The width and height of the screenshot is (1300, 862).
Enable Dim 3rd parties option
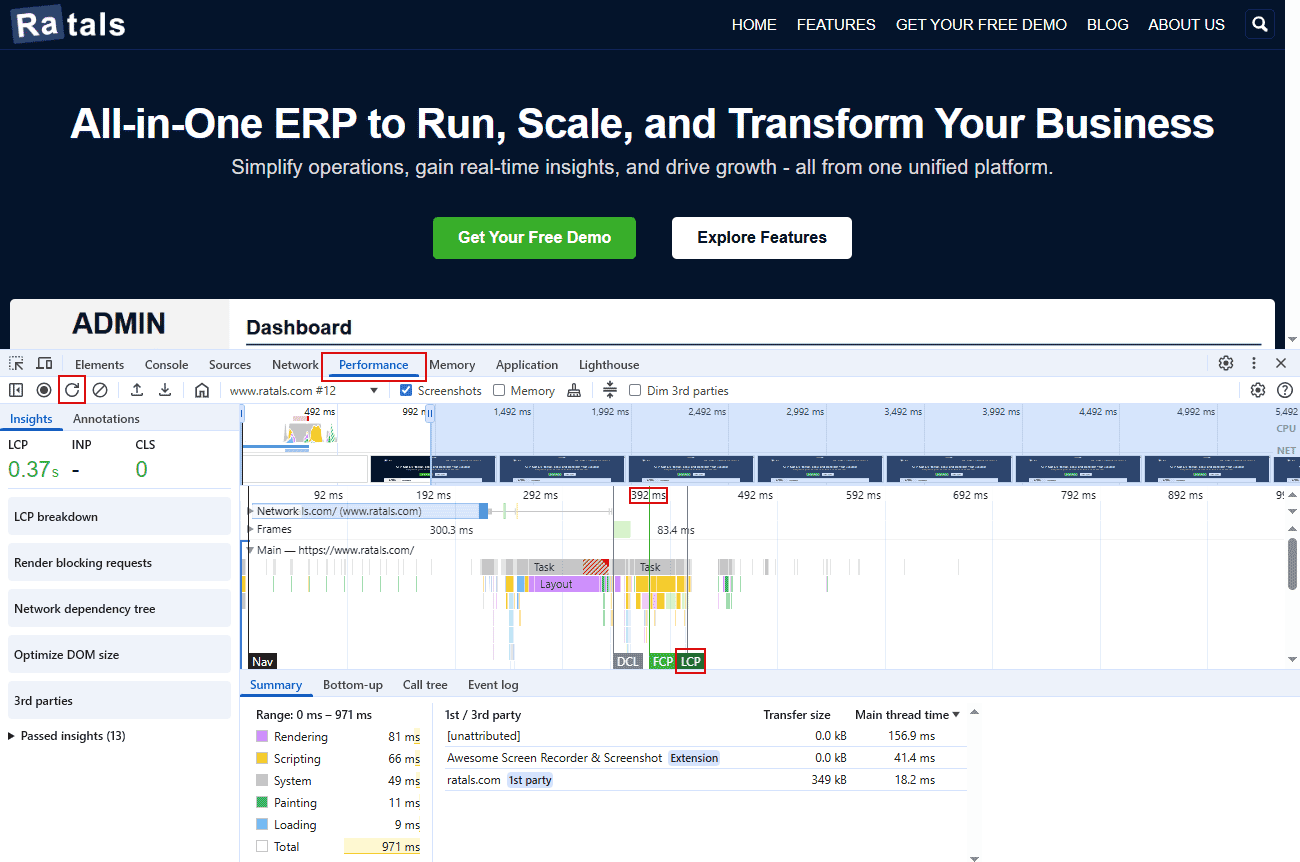(635, 390)
